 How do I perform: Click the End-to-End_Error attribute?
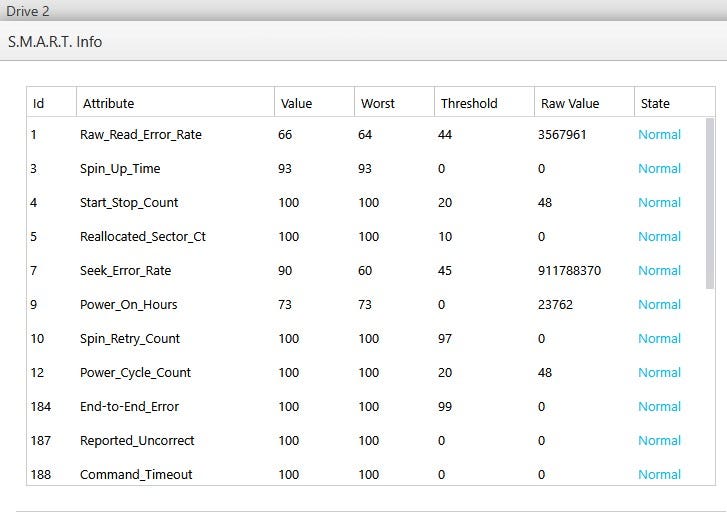(130, 407)
